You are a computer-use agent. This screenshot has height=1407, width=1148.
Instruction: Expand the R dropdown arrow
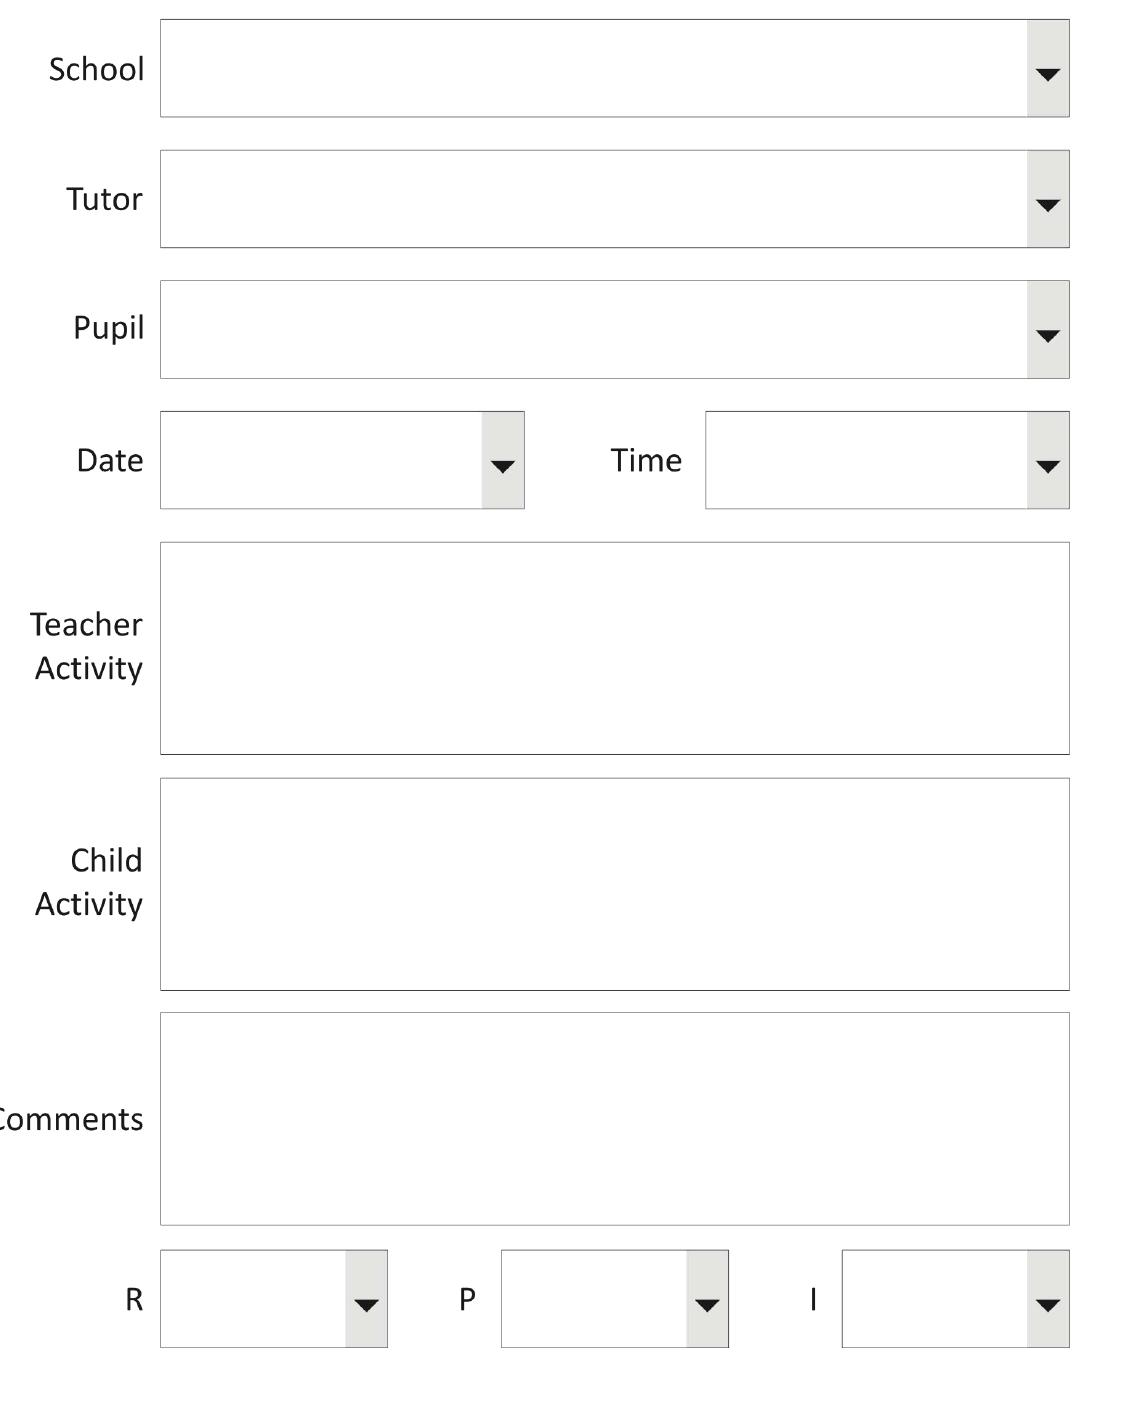point(366,1299)
